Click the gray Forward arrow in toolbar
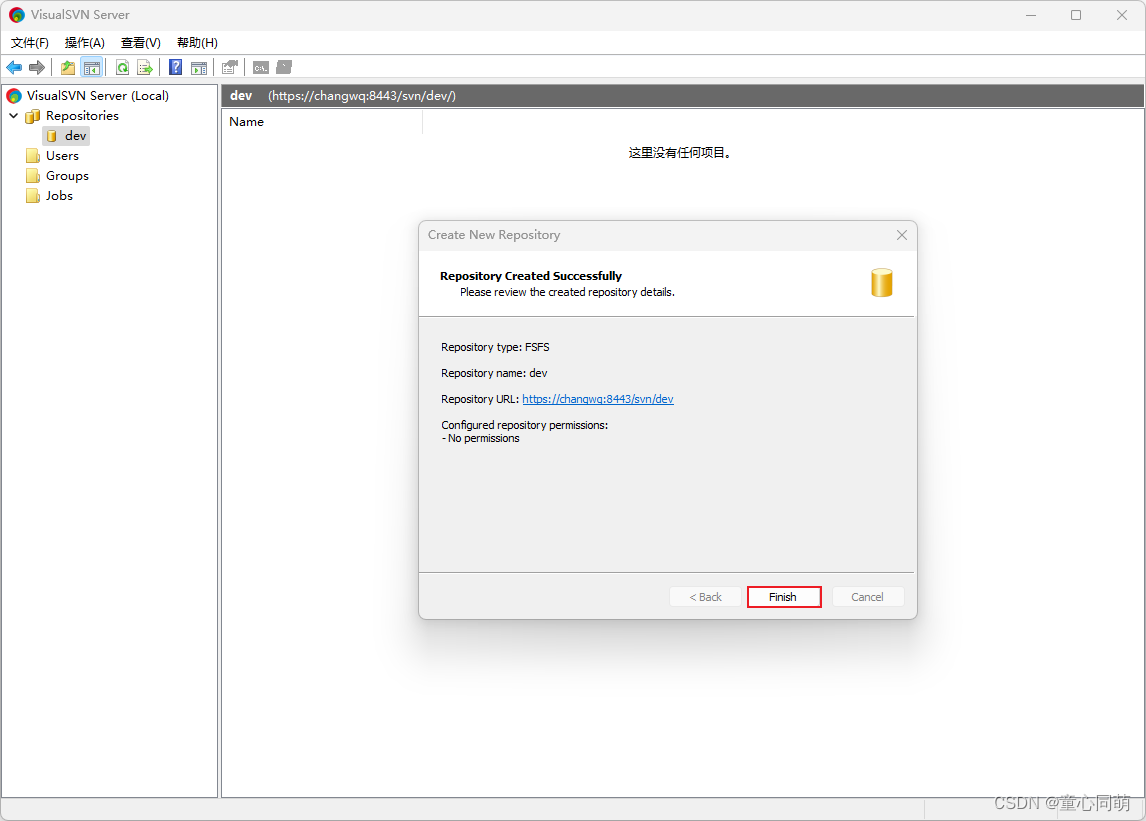 click(37, 68)
